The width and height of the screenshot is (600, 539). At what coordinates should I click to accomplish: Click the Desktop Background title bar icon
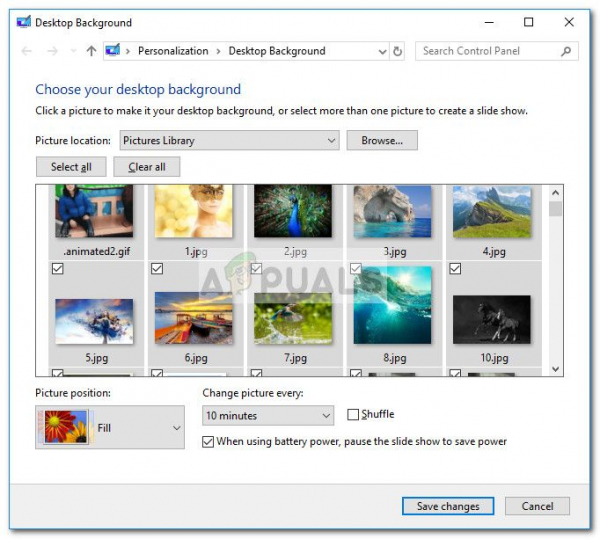point(24,22)
